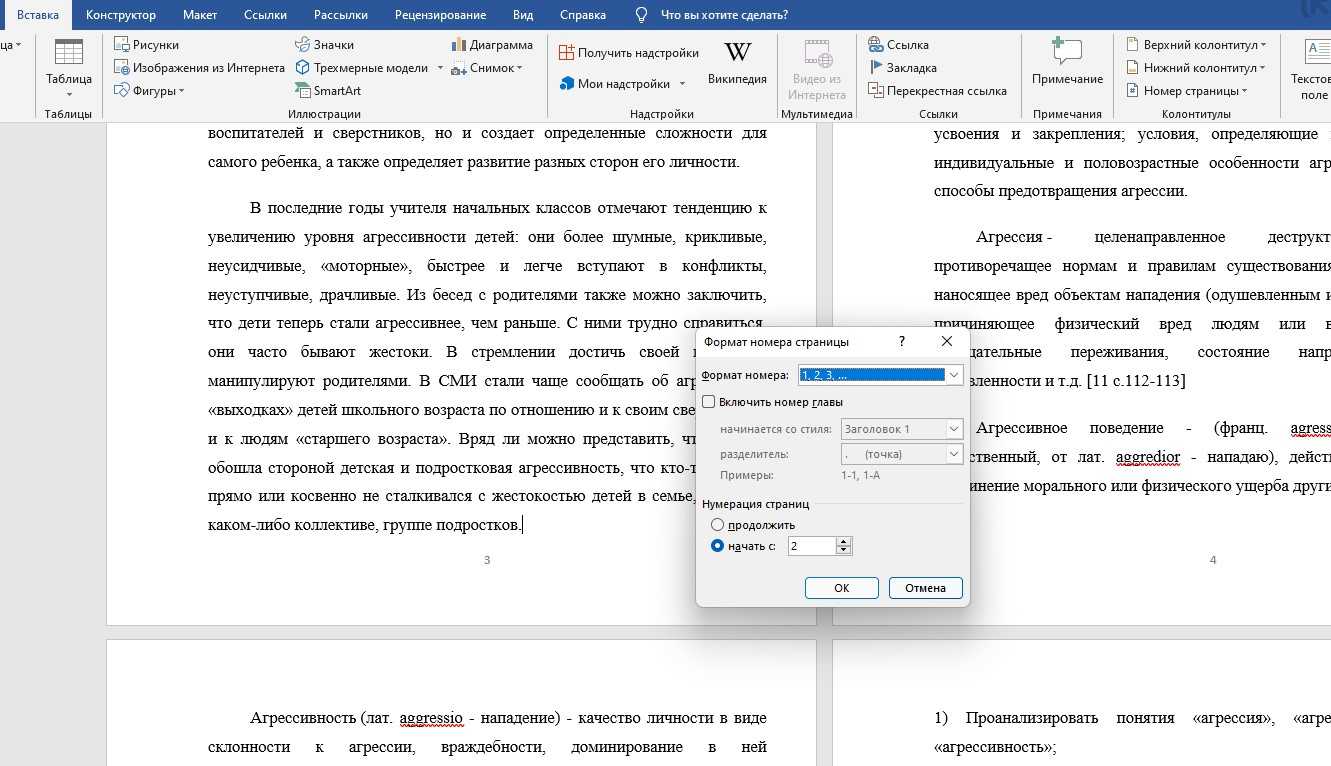Switch to the Вид tab
This screenshot has width=1331, height=766.
pyautogui.click(x=523, y=15)
